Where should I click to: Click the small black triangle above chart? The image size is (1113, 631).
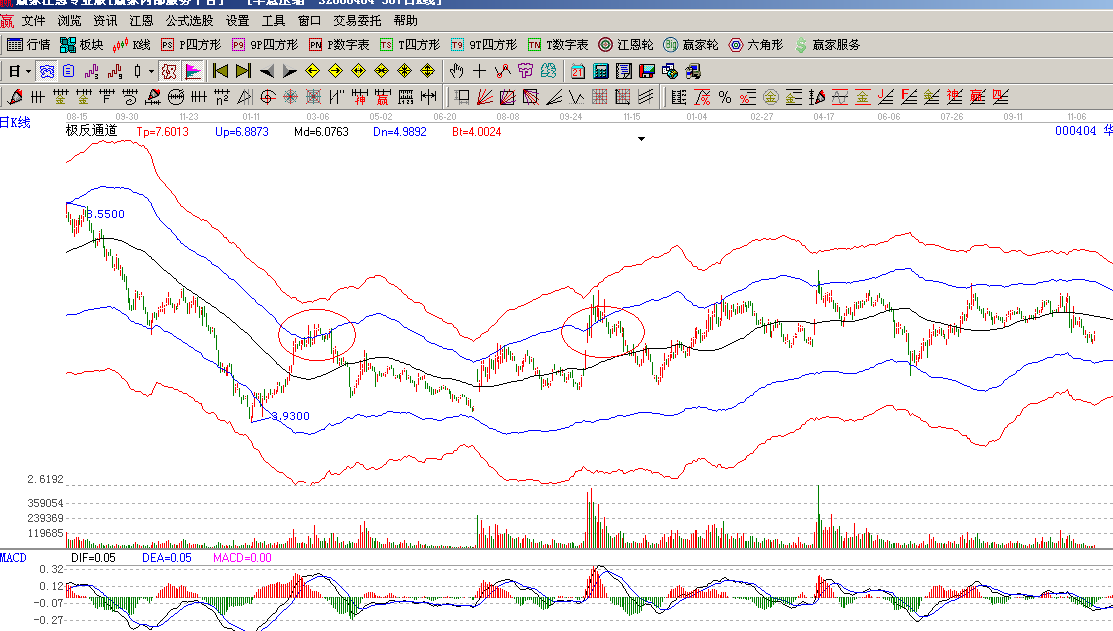641,140
